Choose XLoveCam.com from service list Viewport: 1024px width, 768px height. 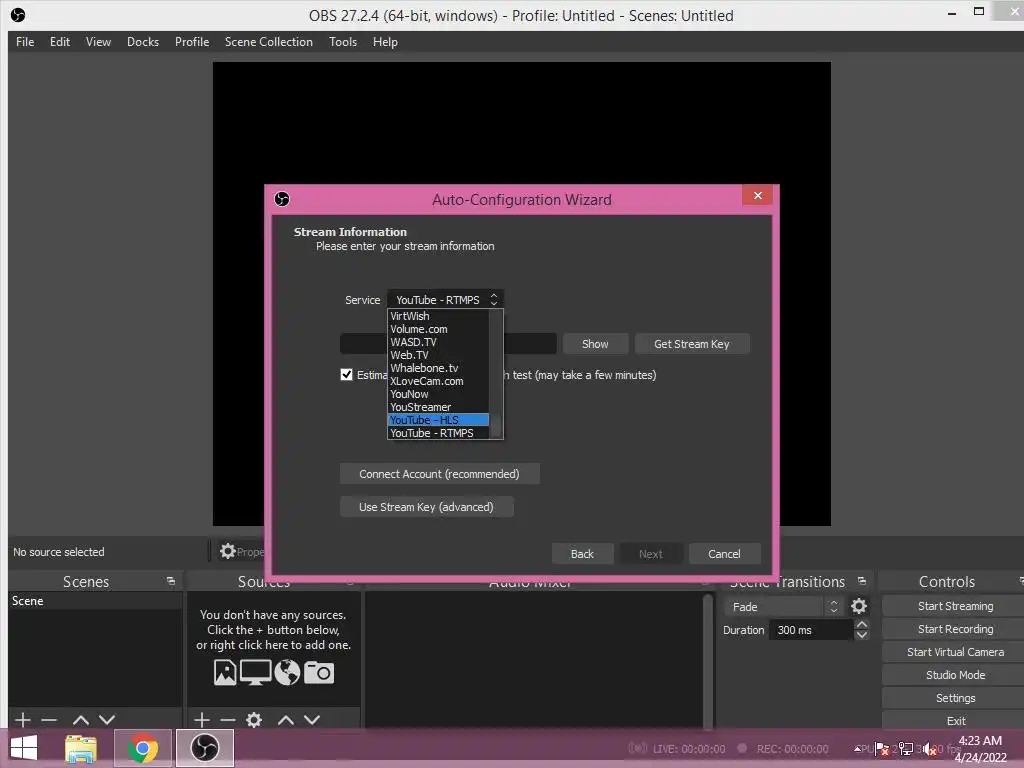pos(438,381)
